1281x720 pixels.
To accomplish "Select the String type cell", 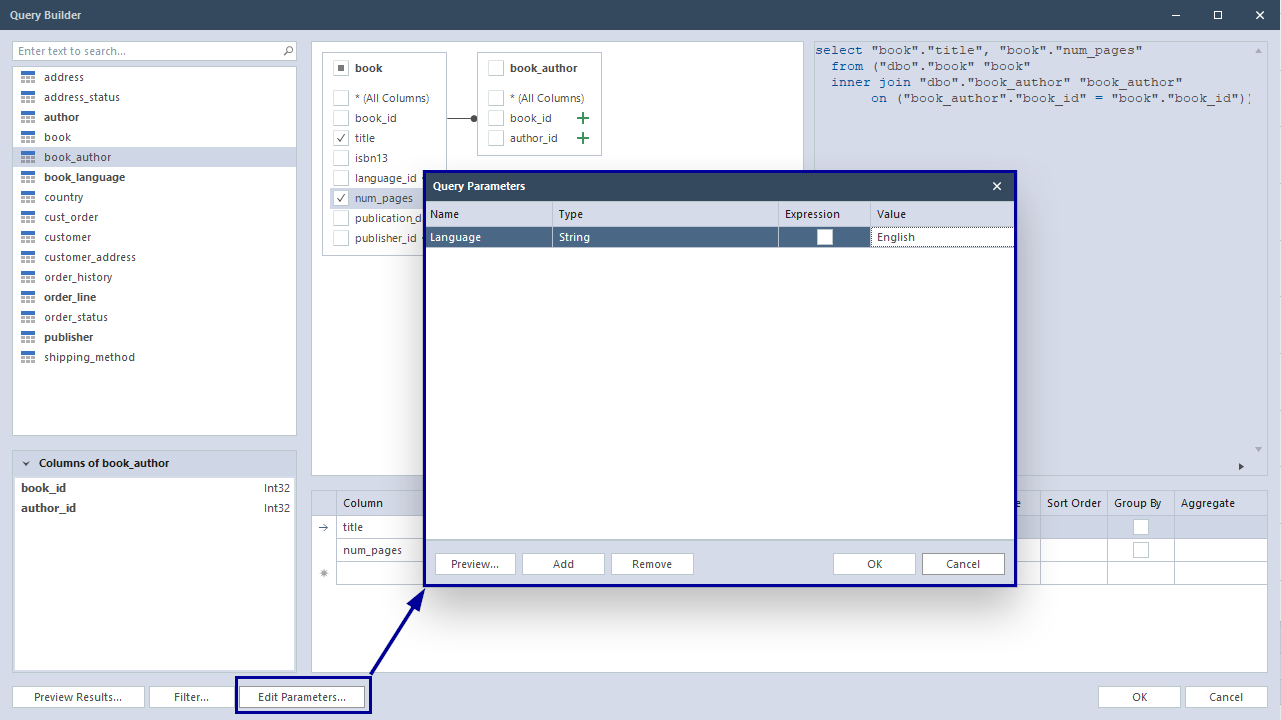I will (665, 237).
